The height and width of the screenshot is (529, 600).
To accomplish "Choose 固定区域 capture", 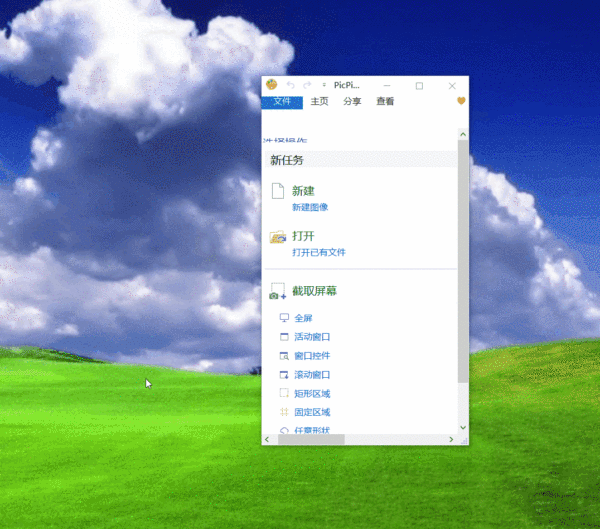I will pos(312,412).
